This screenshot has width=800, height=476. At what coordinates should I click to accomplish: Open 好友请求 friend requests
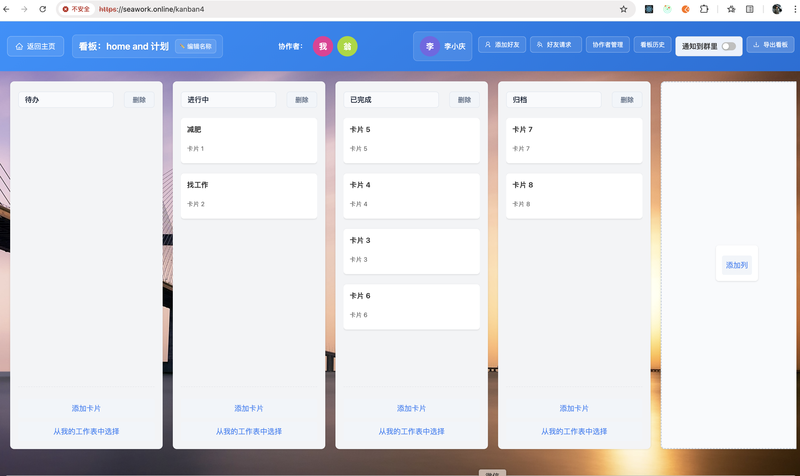(x=554, y=44)
